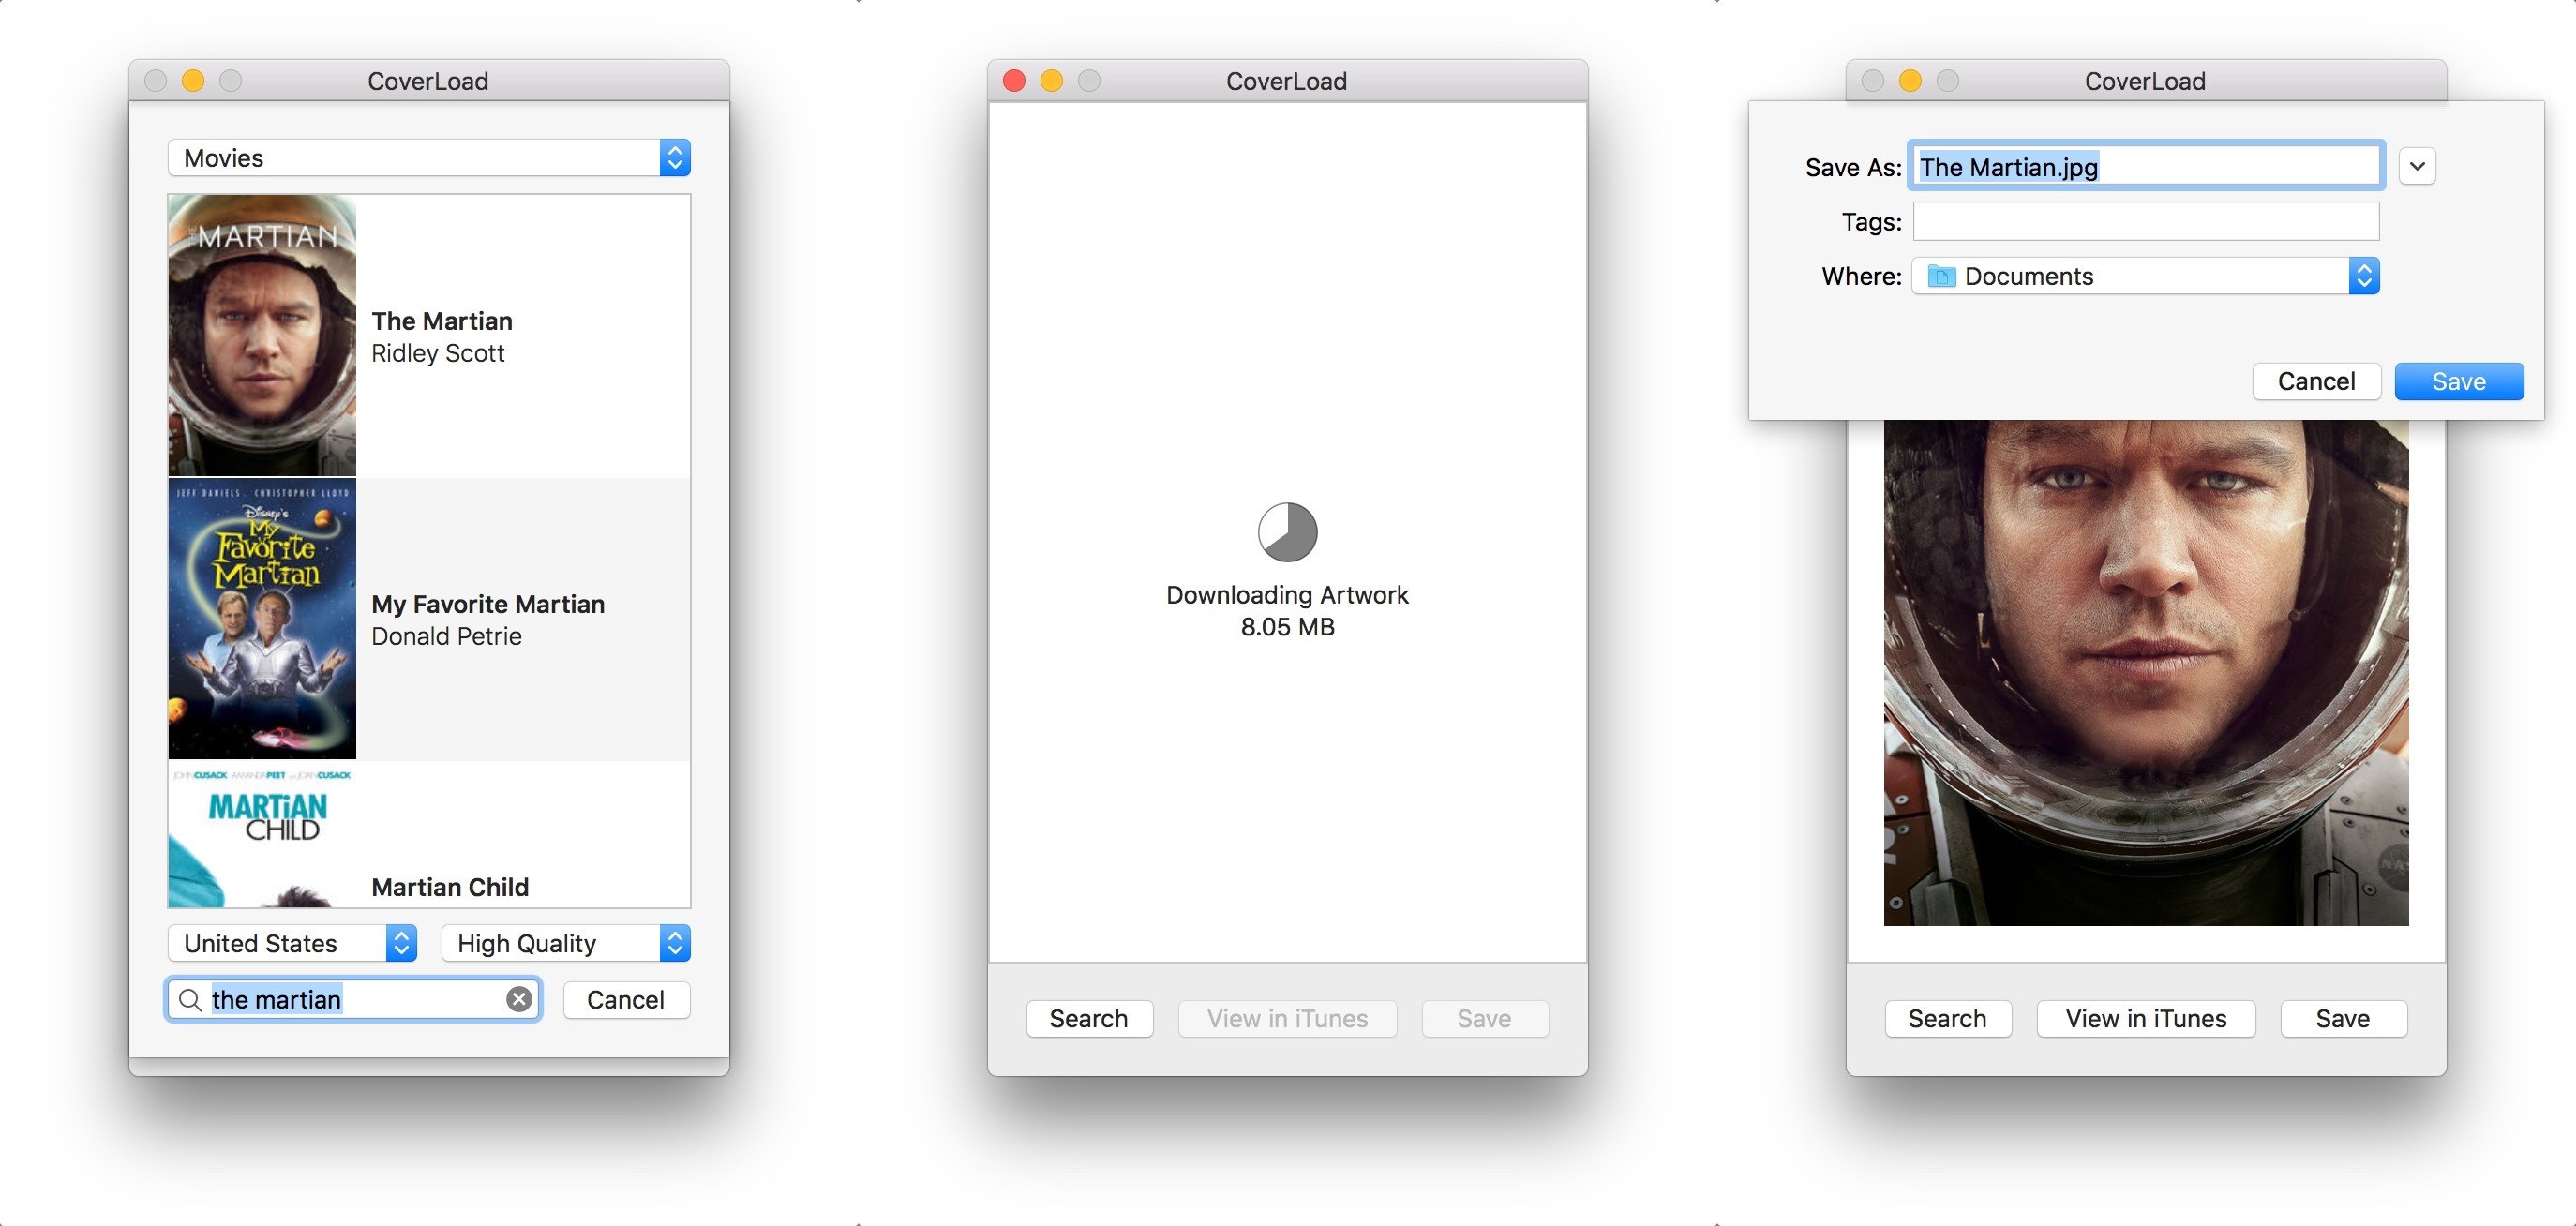The image size is (2576, 1226).
Task: Click the Downloading Artwork progress pie
Action: [1288, 532]
